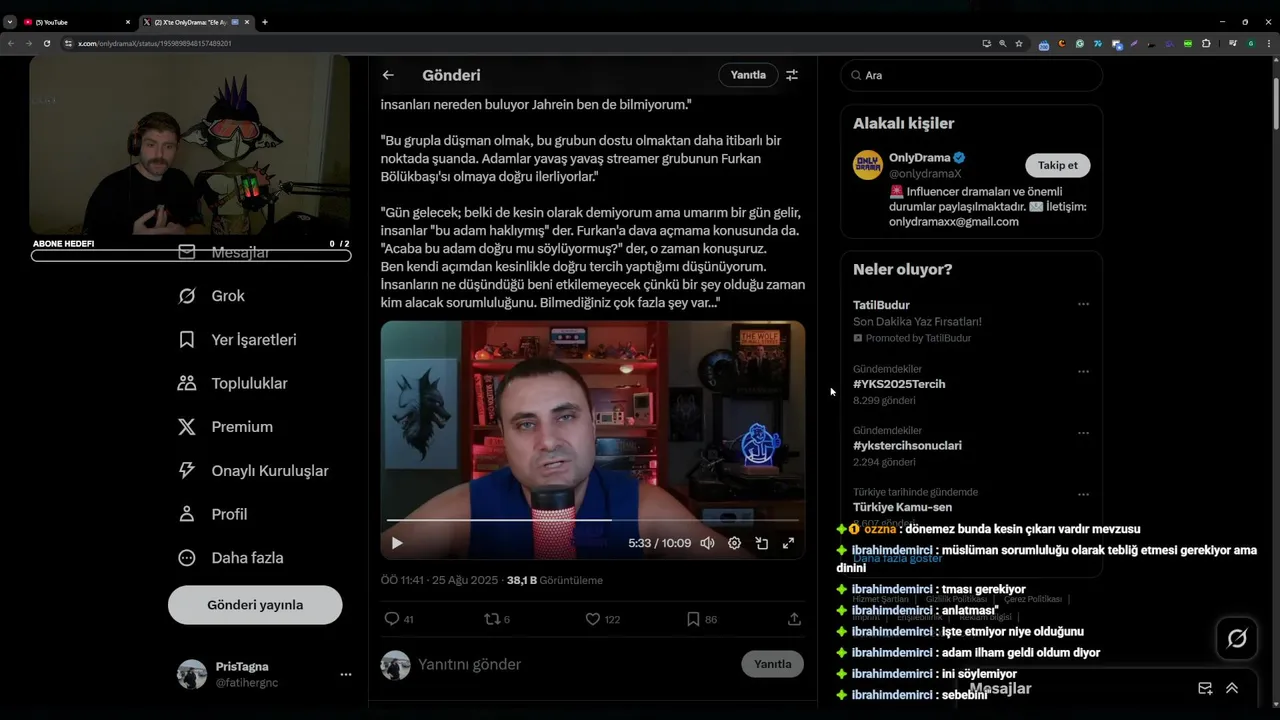Open browser extensions puzzle icon
Screen dimensions: 1280x720
[1206, 43]
